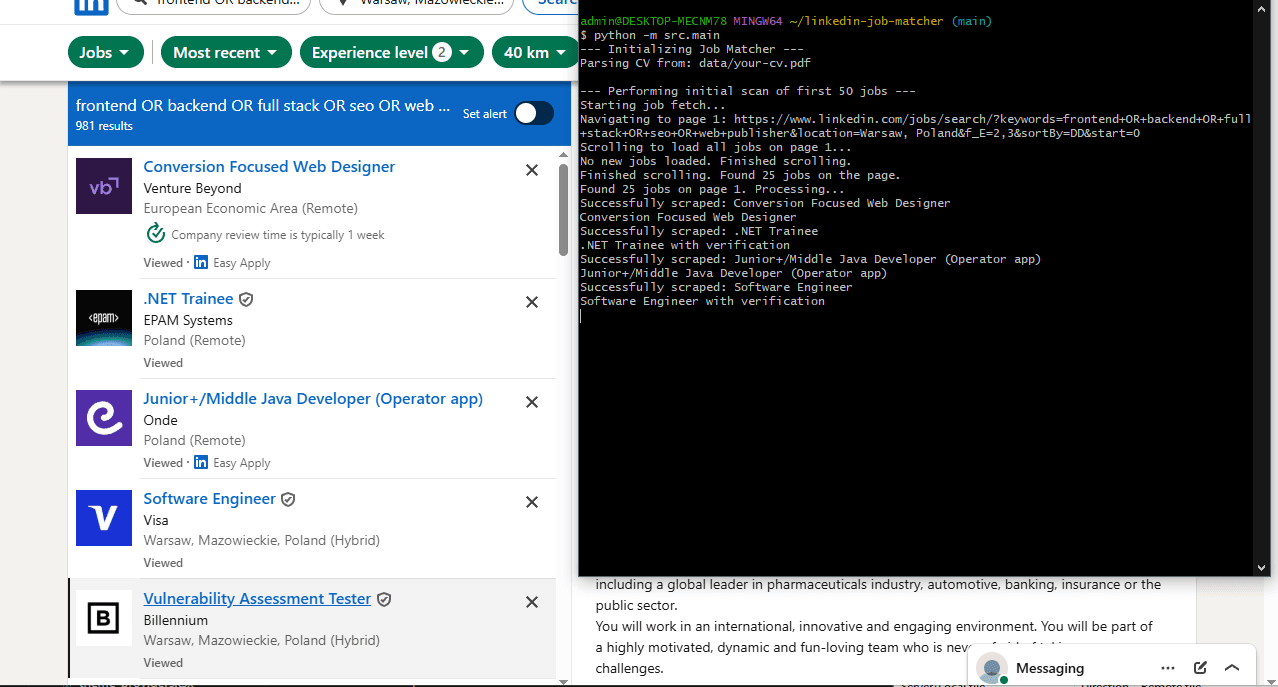Click 'Company review time is typically 1 week' text
This screenshot has width=1278, height=687.
[278, 235]
